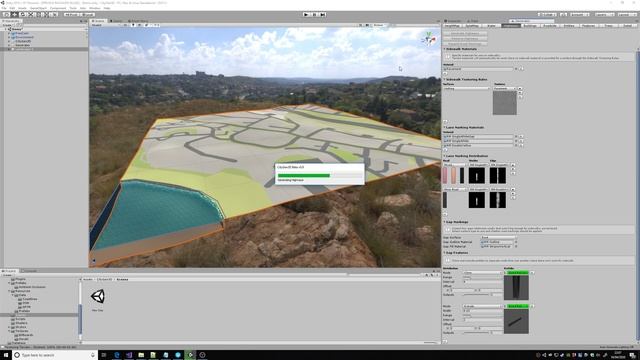Open the Inspector tab
Image resolution: width=640 pixels, height=360 pixels.
tap(453, 21)
